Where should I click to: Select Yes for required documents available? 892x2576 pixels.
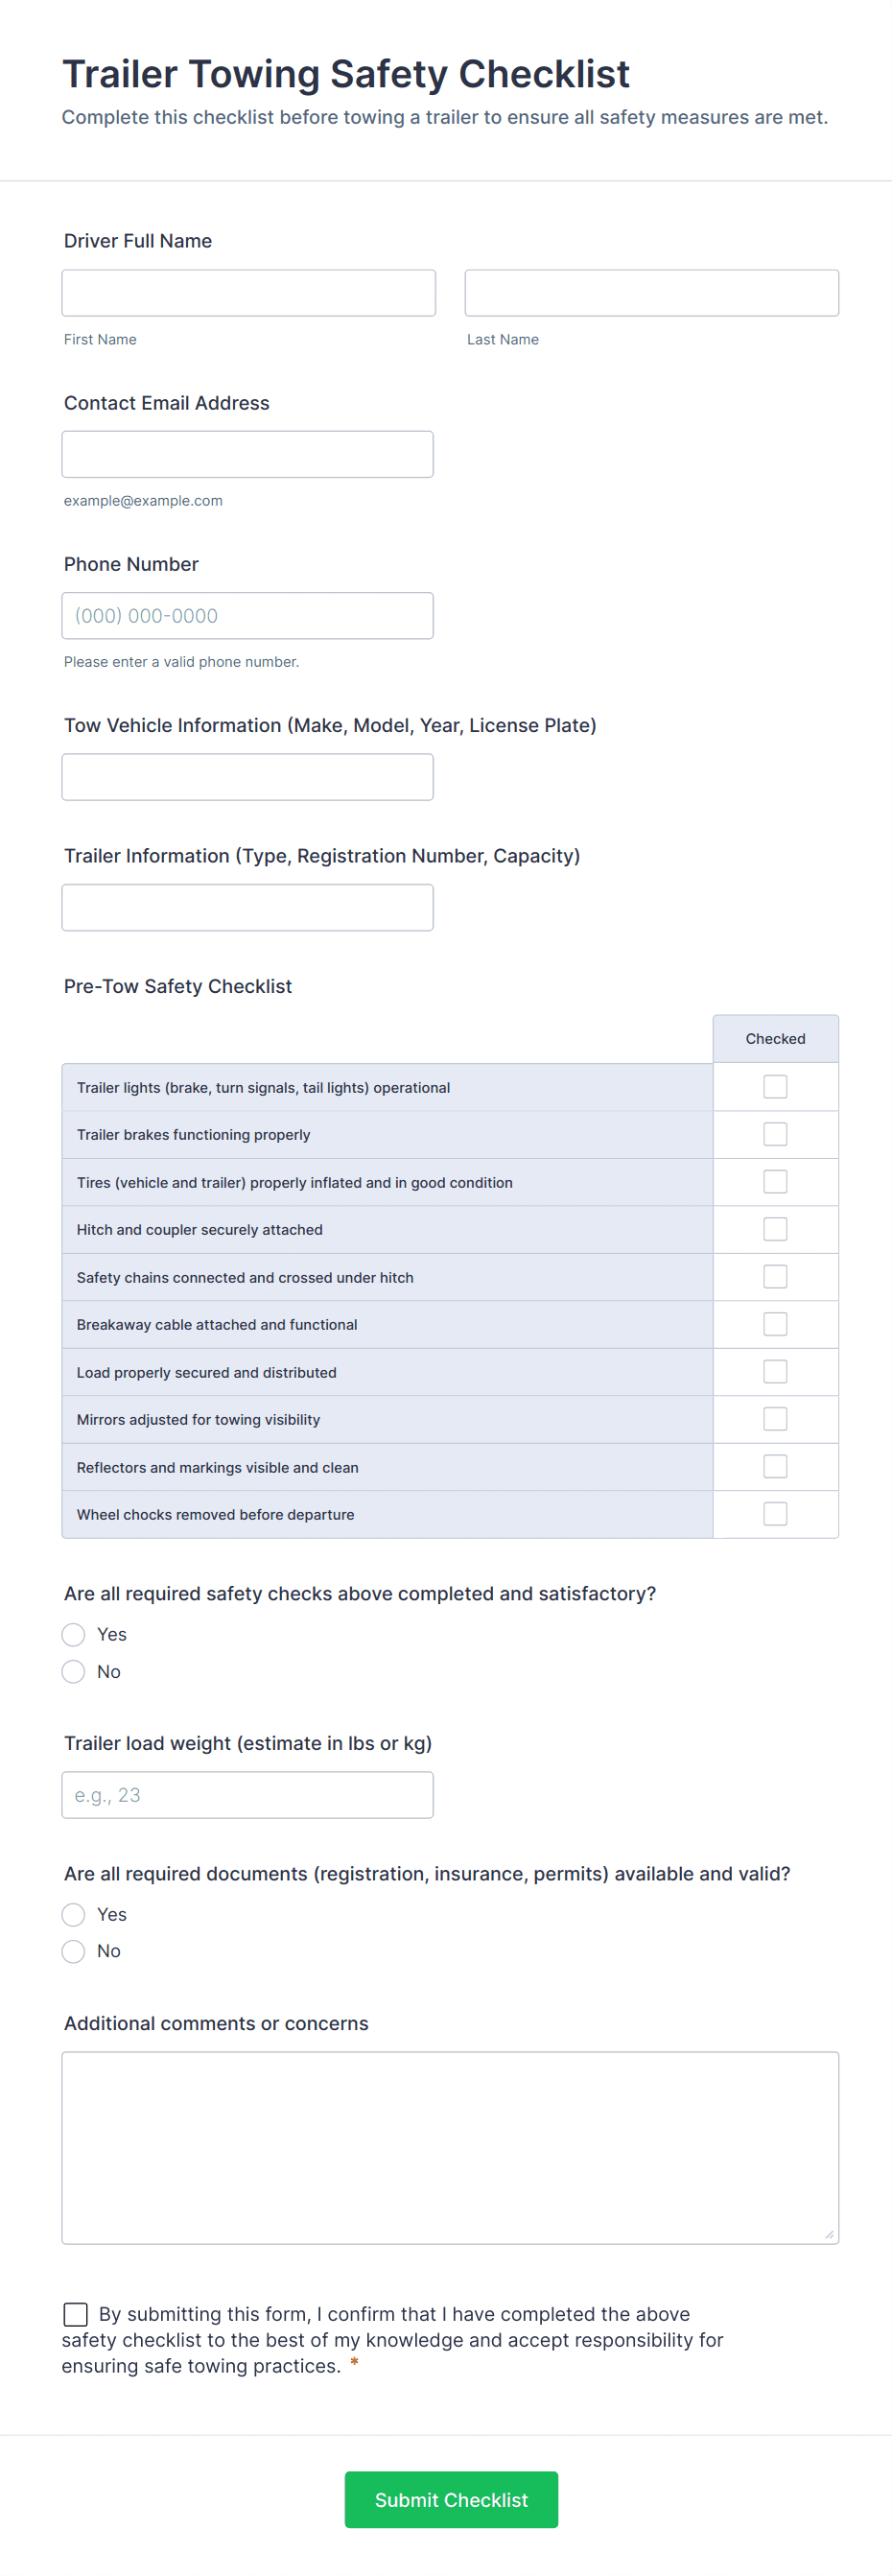(x=73, y=1914)
